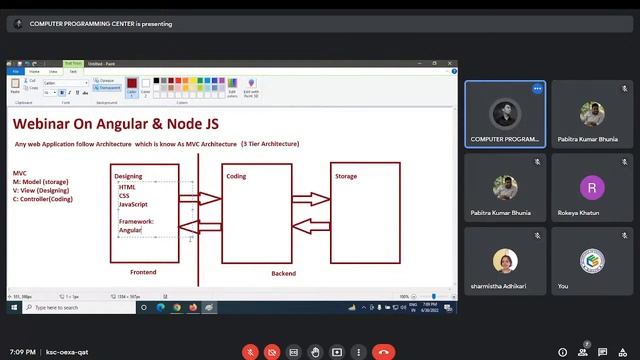
Task: Toggle Italic text formatting in Paint
Action: point(70,93)
